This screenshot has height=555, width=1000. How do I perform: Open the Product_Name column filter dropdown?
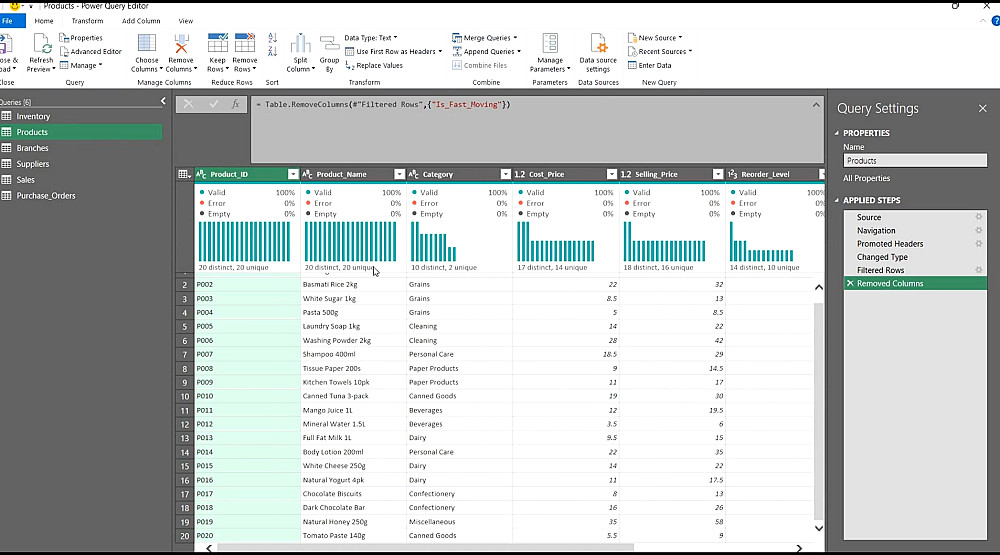399,174
